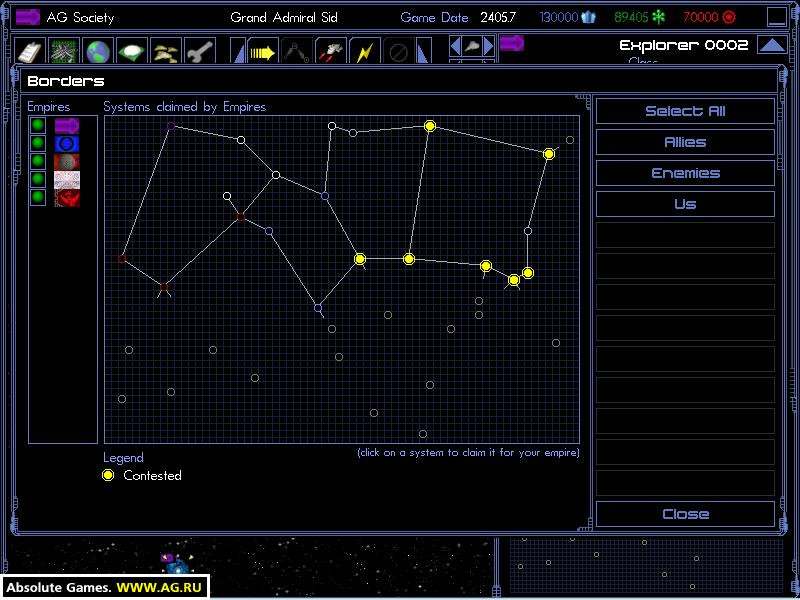Click the Earth globe planets icon
Screen dimensions: 800x600
98,51
